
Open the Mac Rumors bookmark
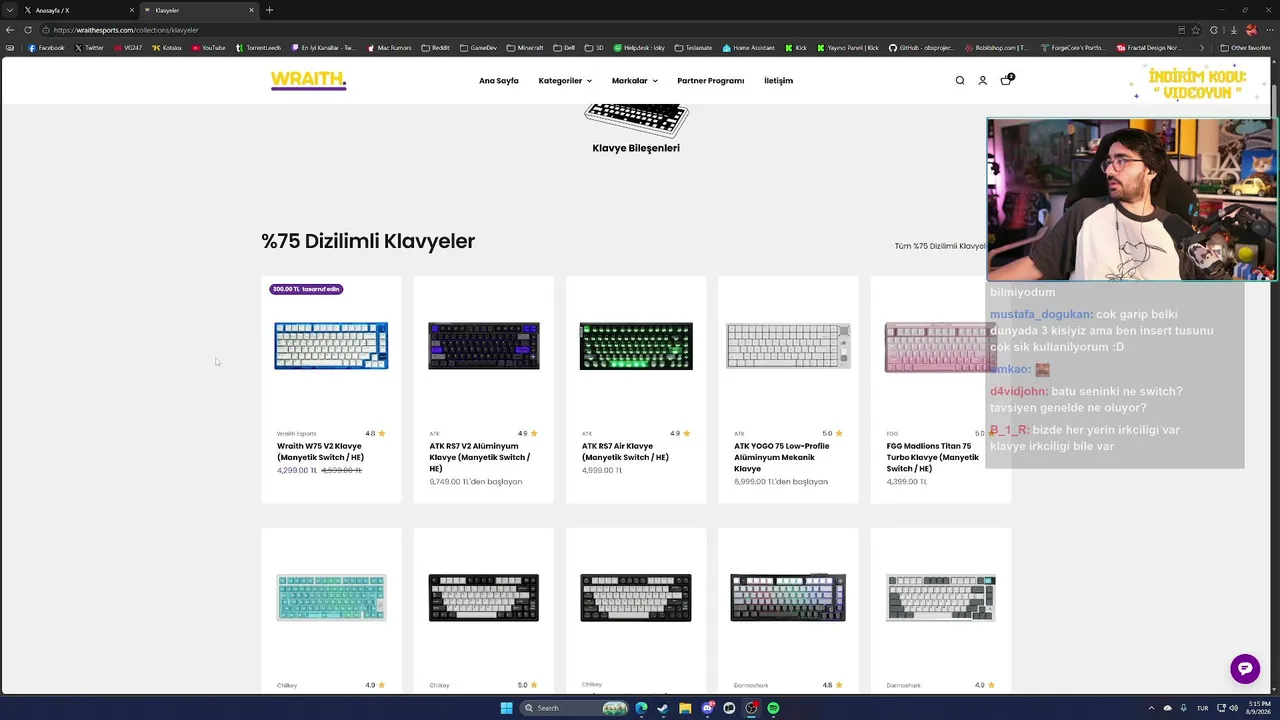[390, 48]
